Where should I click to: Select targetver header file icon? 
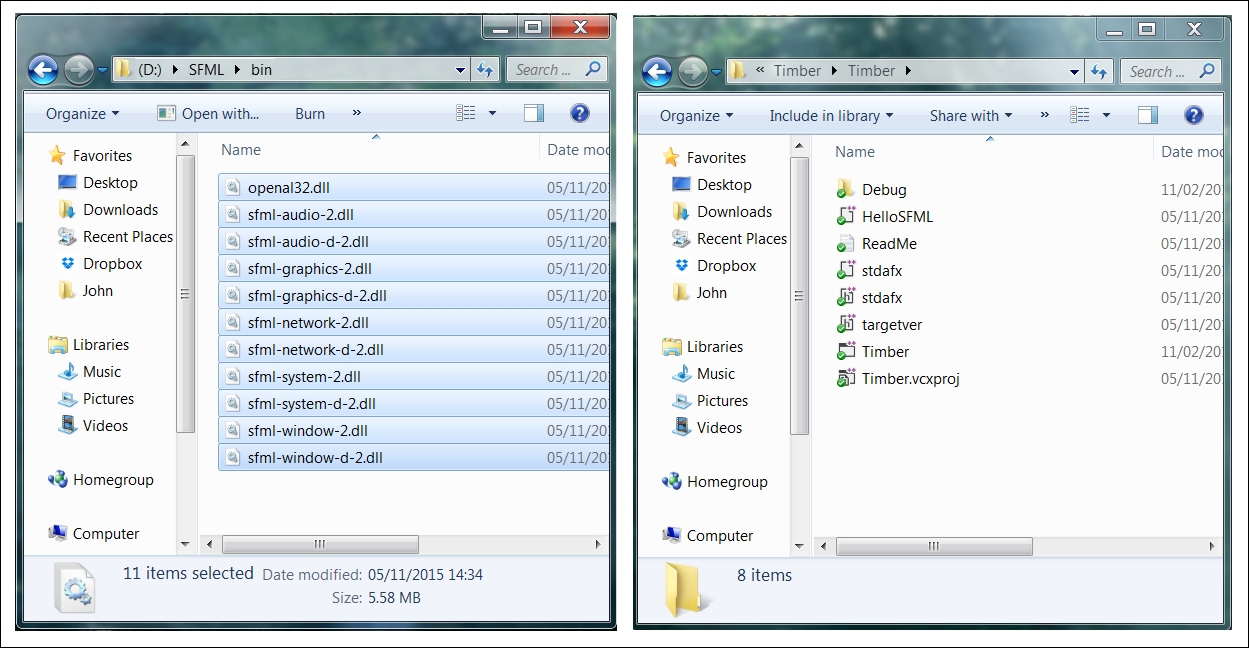click(x=845, y=324)
